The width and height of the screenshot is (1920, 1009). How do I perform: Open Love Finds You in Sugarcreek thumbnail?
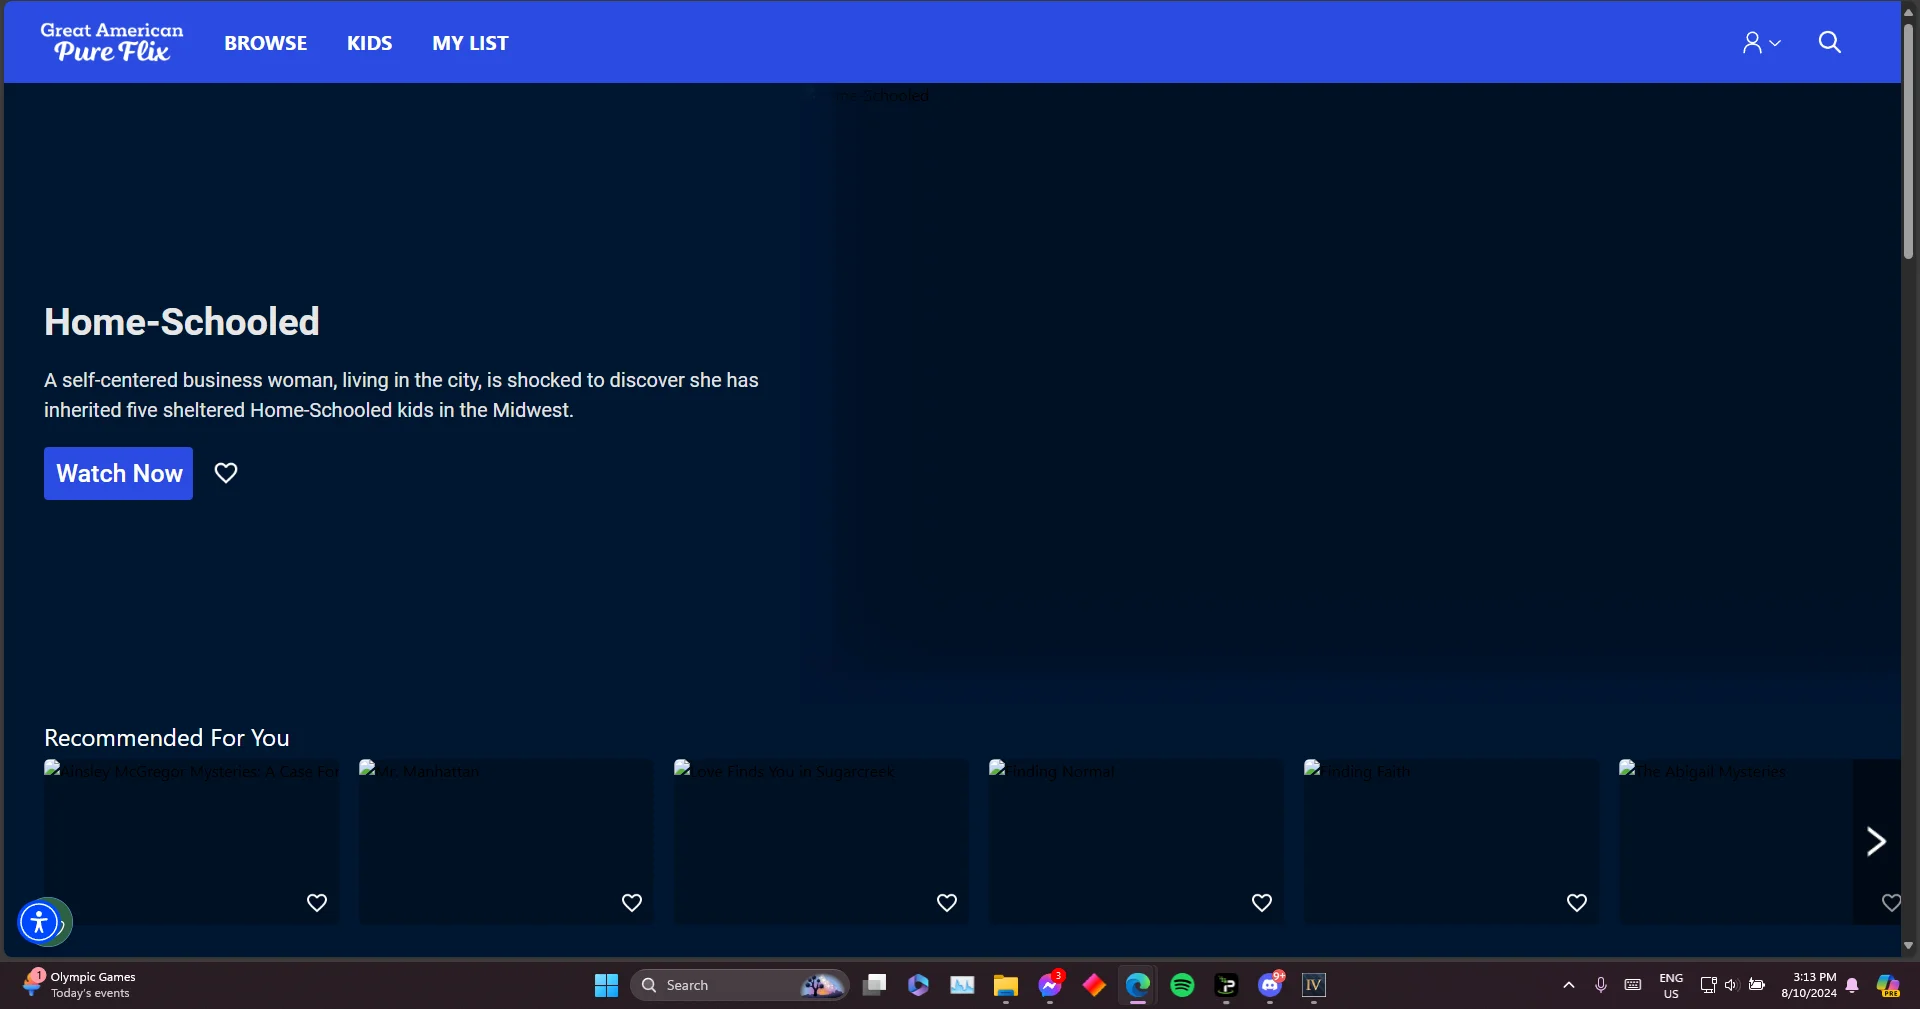pyautogui.click(x=821, y=841)
